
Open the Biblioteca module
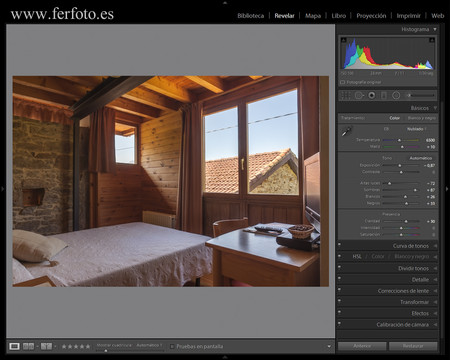pos(251,16)
